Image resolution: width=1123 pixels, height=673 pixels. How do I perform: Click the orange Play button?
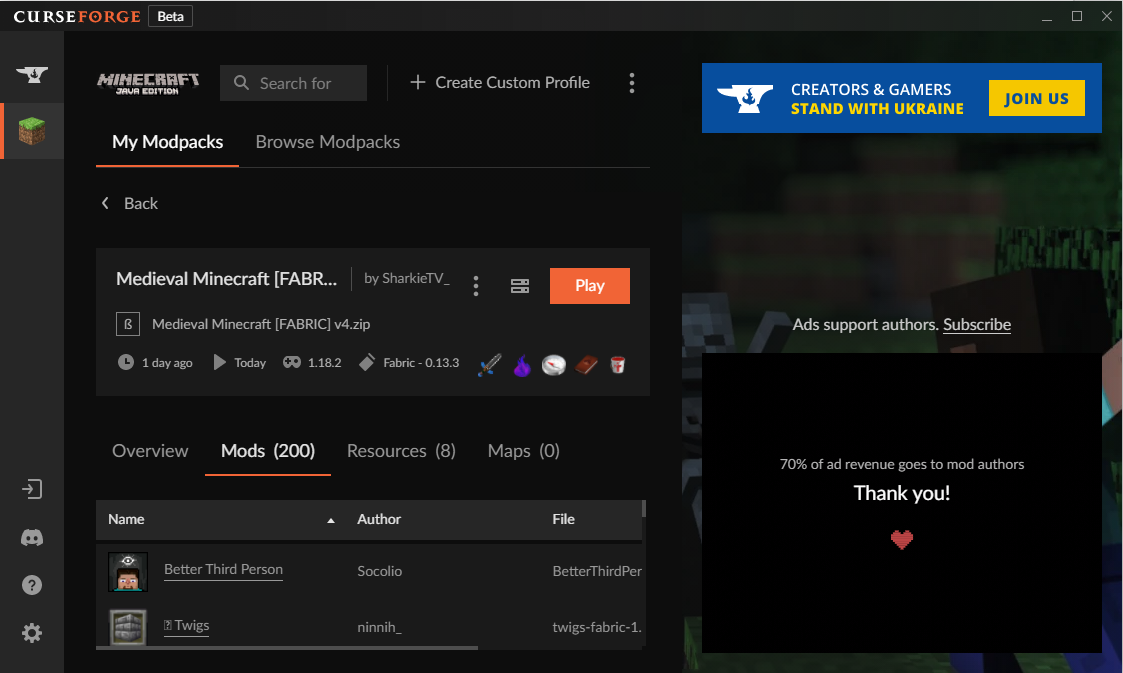coord(590,286)
